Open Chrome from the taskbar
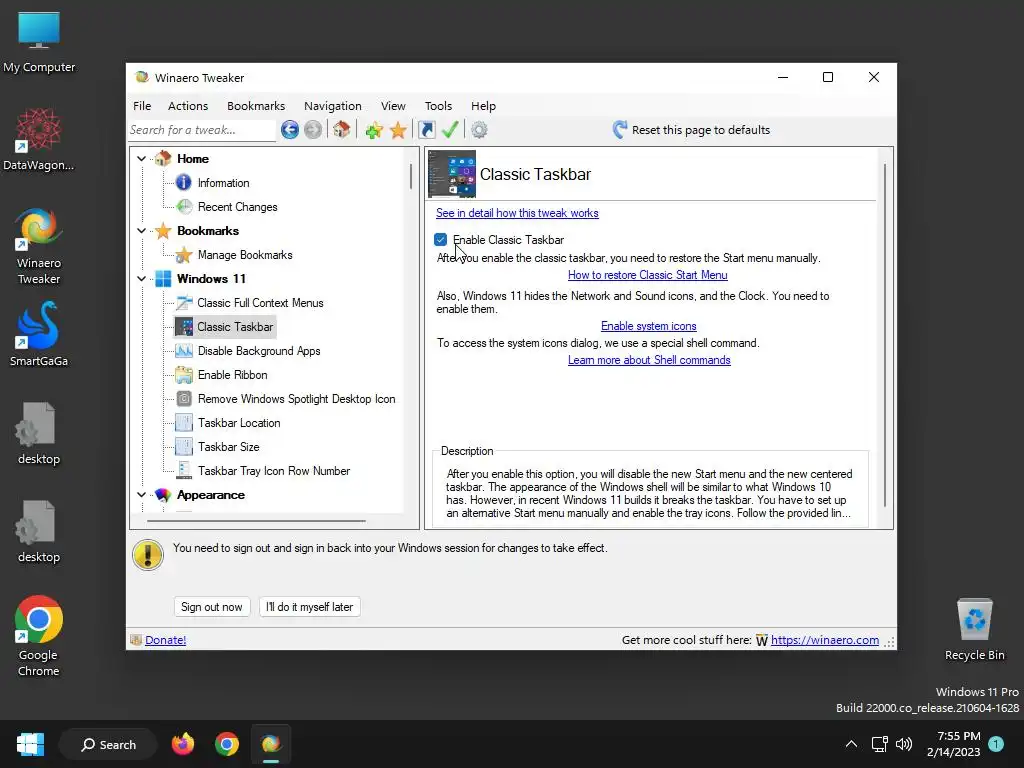The image size is (1024, 768). (227, 744)
